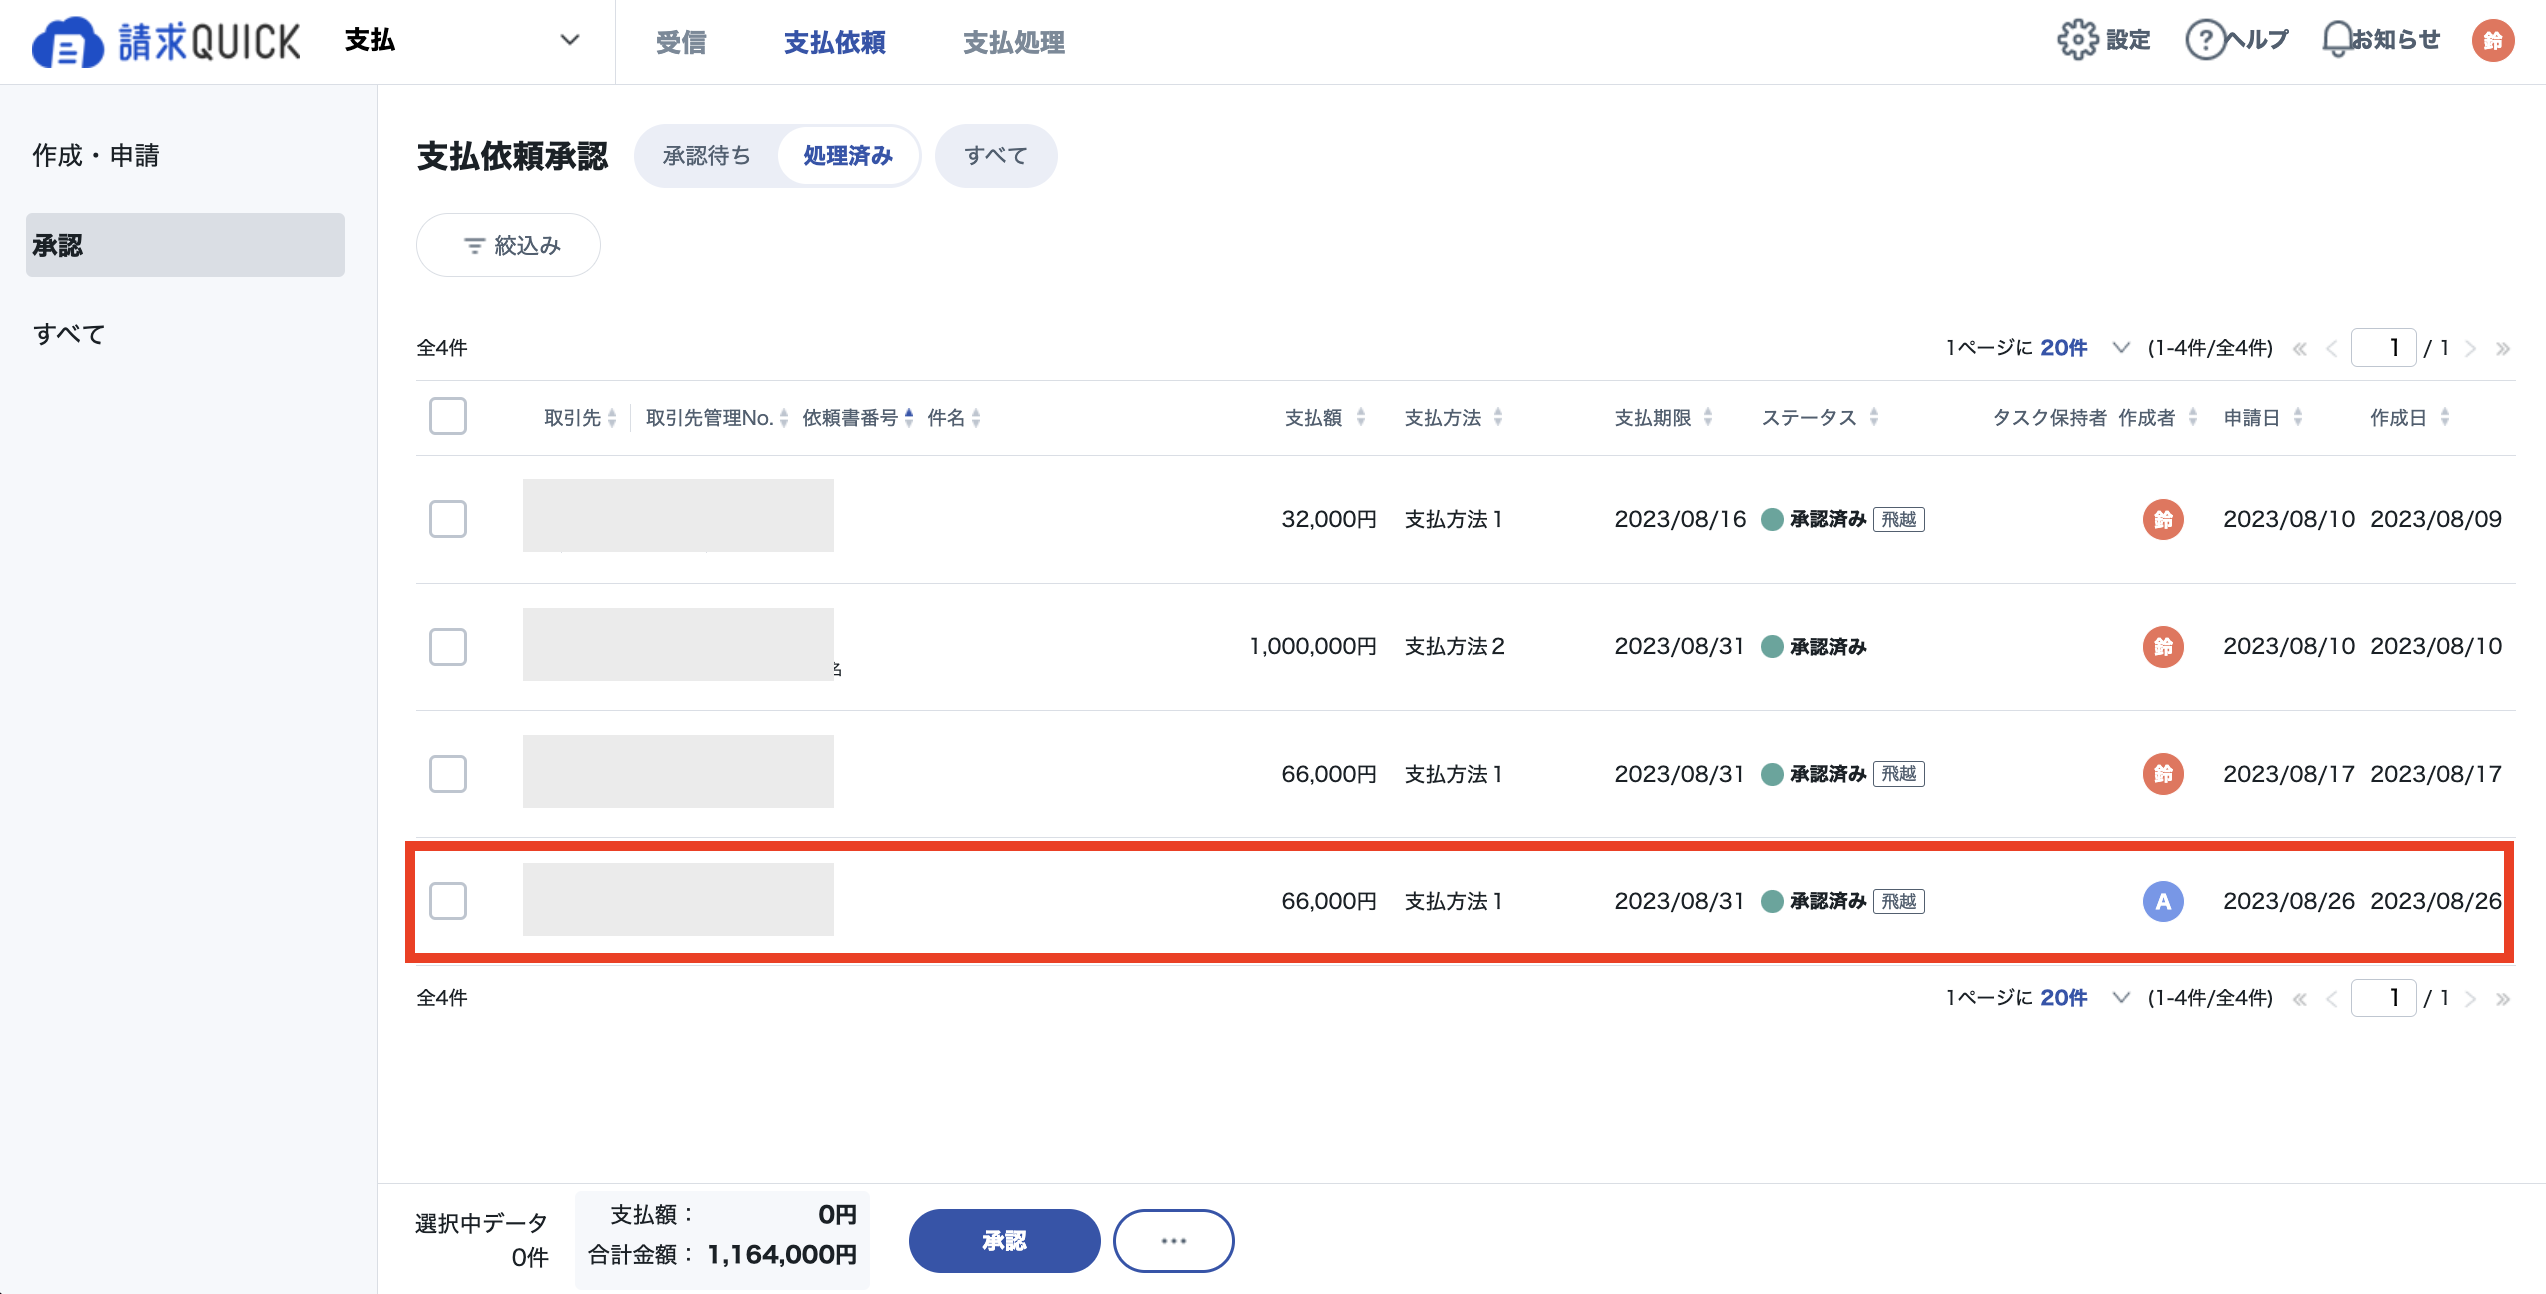The width and height of the screenshot is (2546, 1294).
Task: Switch to the 支払依頼 tab
Action: (x=835, y=42)
